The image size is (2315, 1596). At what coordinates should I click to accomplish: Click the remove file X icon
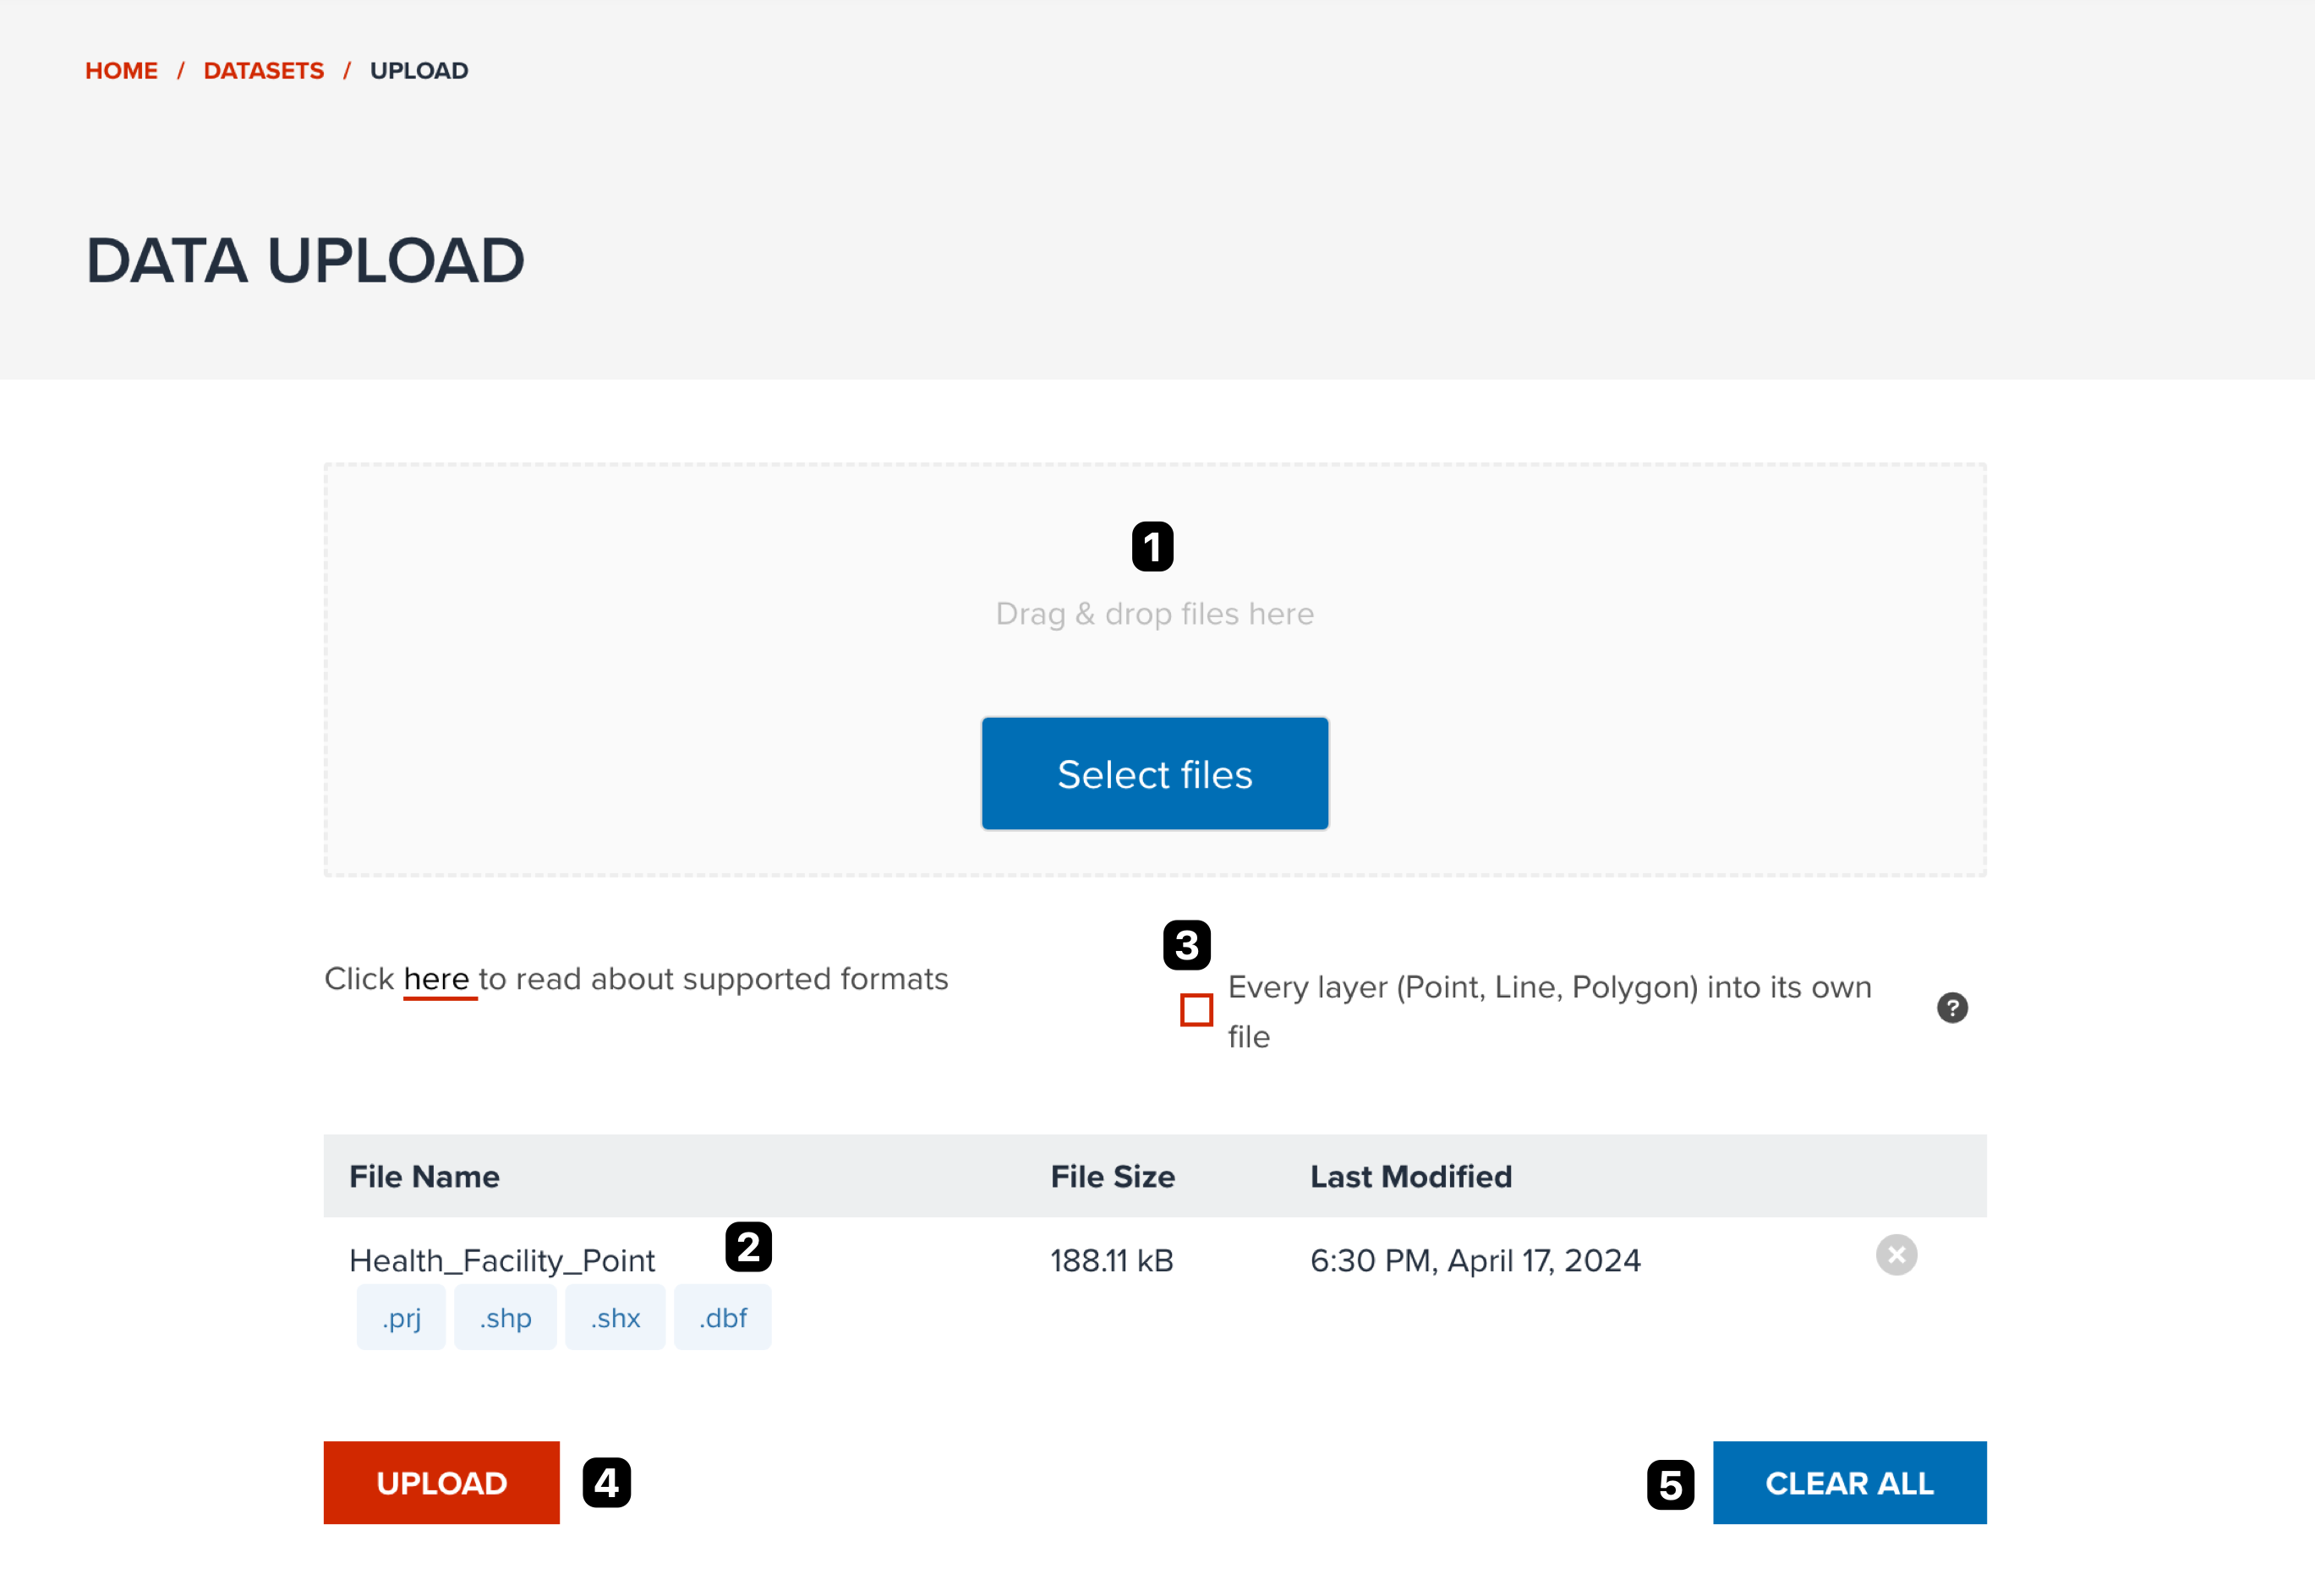click(x=1896, y=1254)
